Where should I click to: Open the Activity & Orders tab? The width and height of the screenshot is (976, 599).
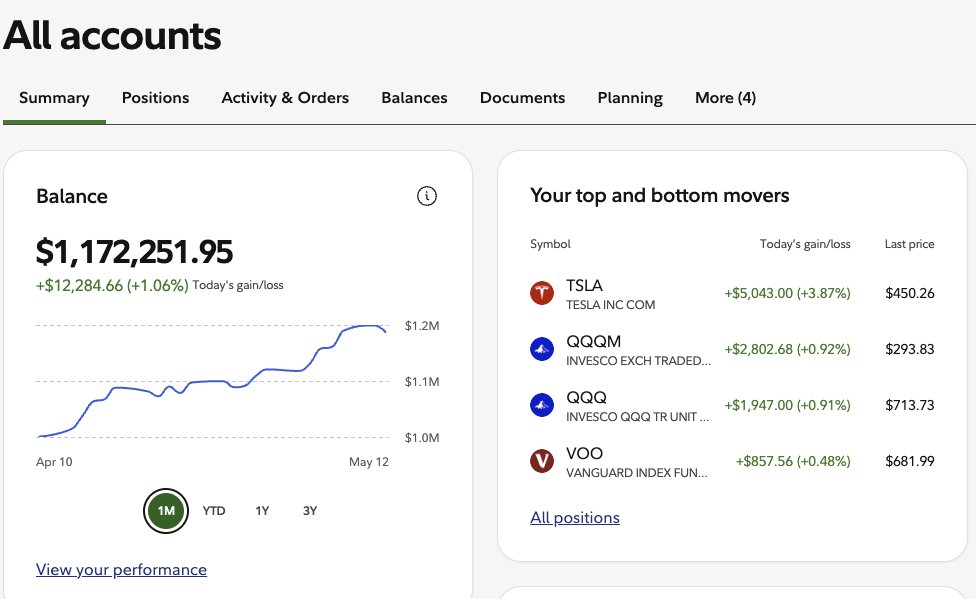click(285, 98)
